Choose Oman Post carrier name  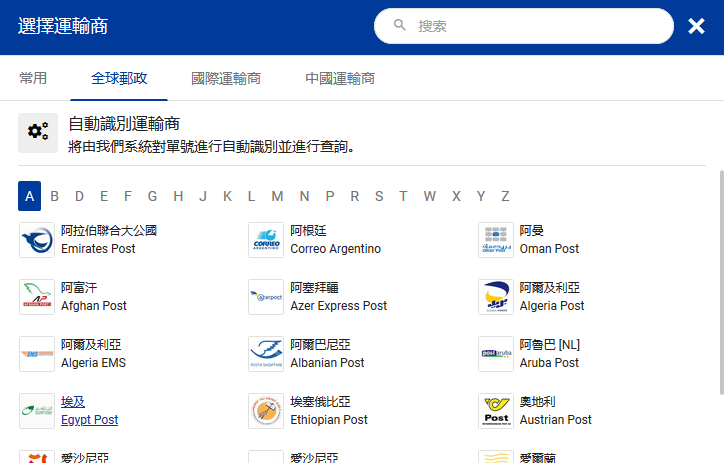pos(549,249)
